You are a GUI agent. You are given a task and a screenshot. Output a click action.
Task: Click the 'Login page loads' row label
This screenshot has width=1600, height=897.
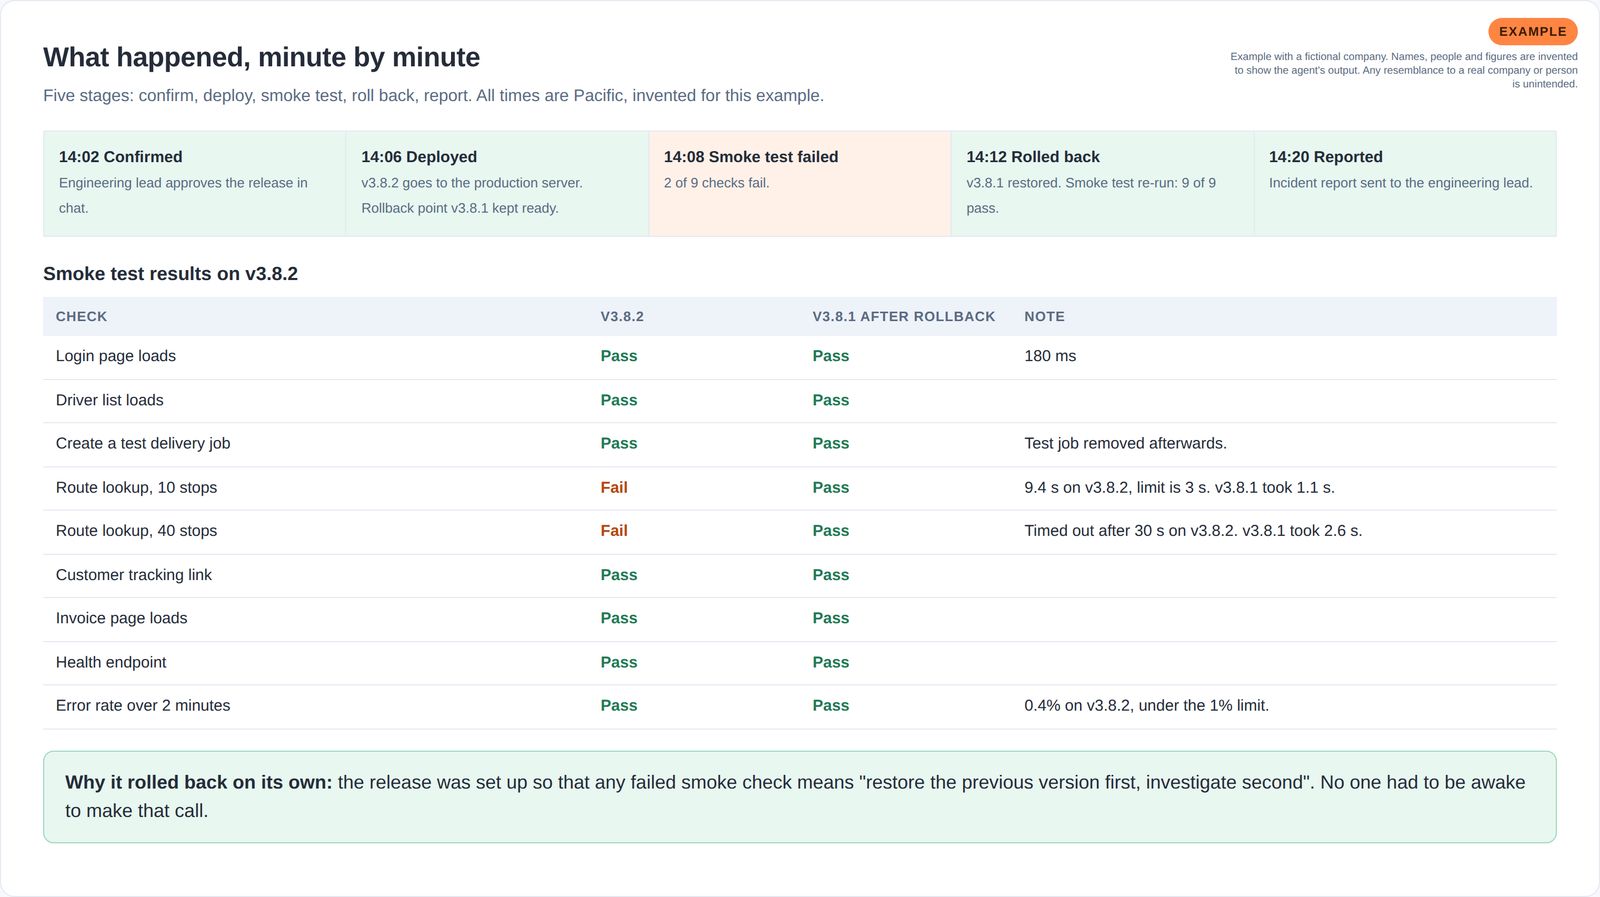click(116, 356)
